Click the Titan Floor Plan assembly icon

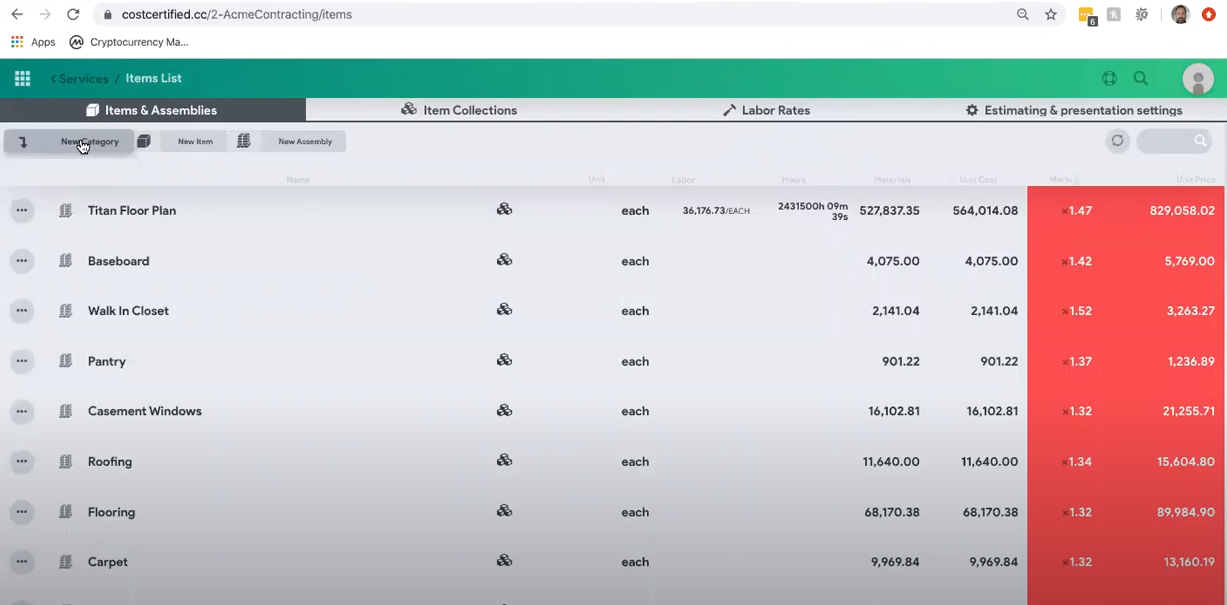[66, 211]
